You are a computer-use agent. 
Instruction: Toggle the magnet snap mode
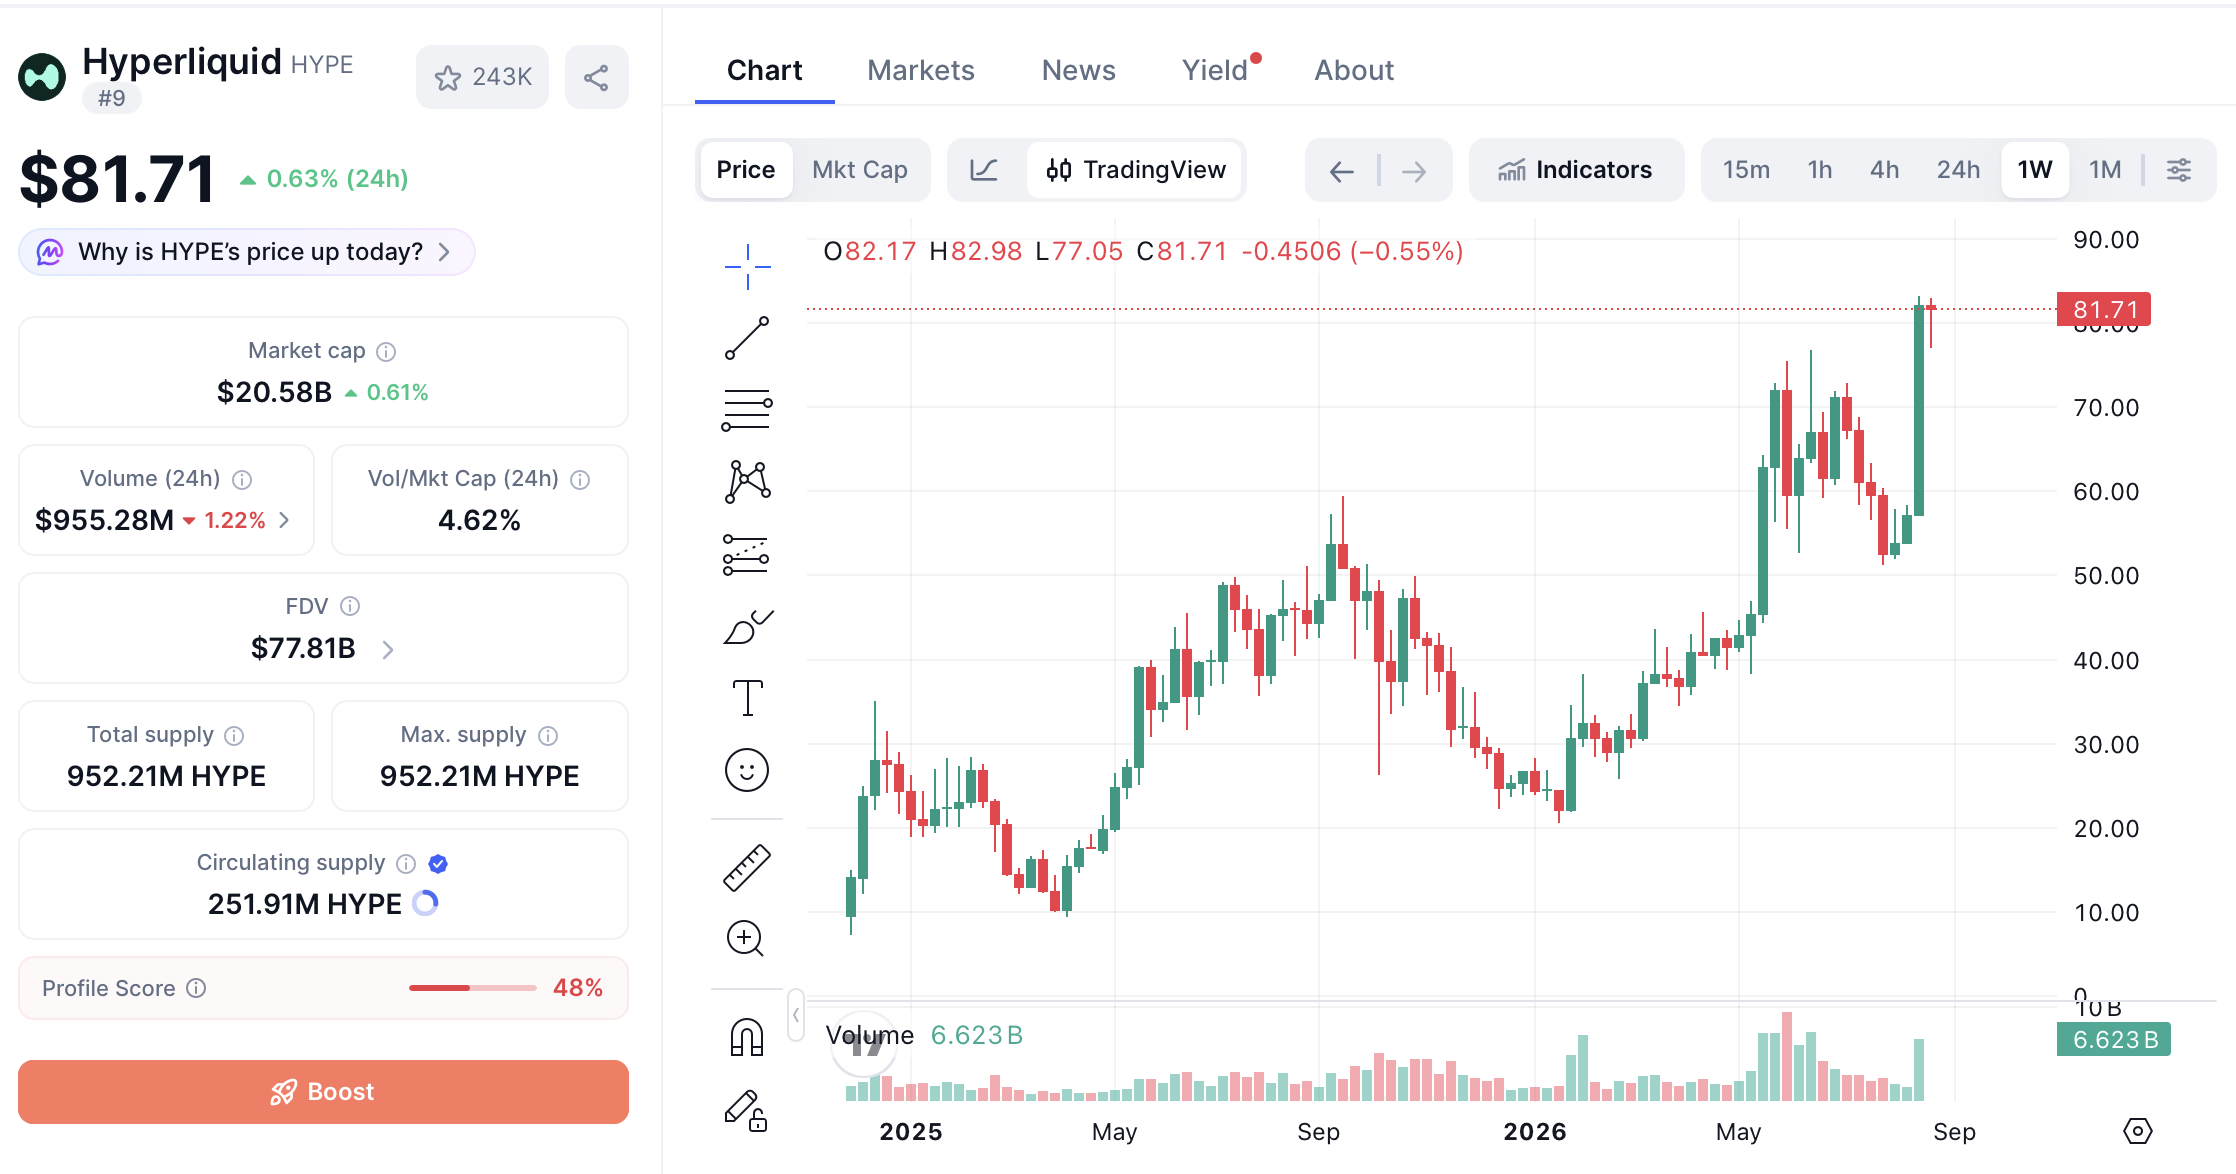(747, 1037)
